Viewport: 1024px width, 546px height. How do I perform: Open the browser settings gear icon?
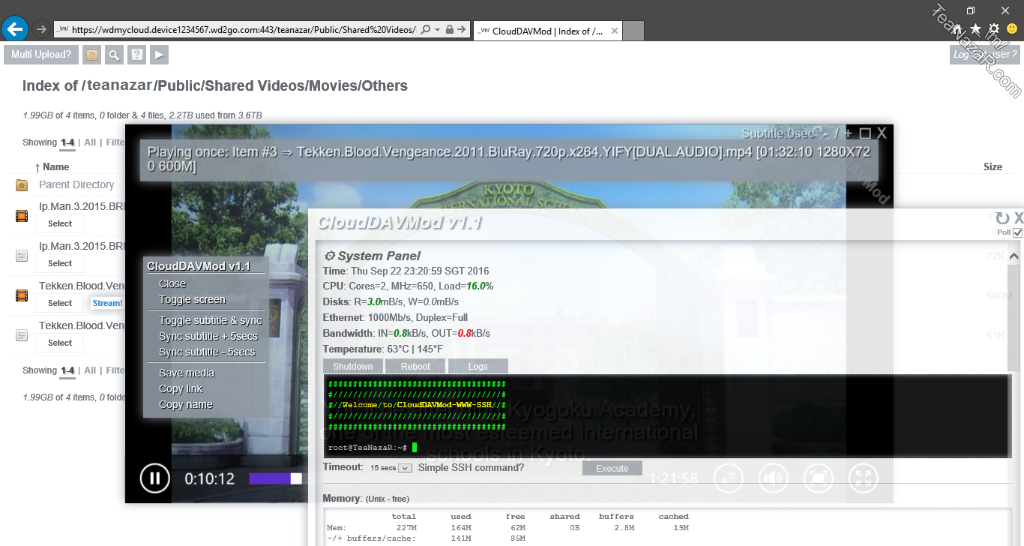pyautogui.click(x=993, y=29)
